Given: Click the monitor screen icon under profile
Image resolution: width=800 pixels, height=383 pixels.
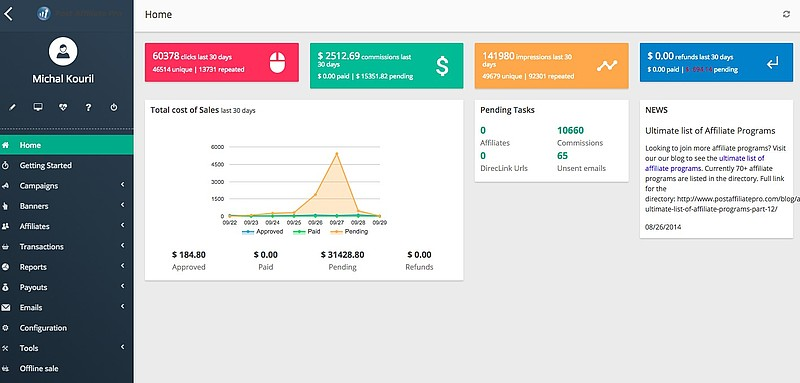Looking at the screenshot, I should [38, 107].
